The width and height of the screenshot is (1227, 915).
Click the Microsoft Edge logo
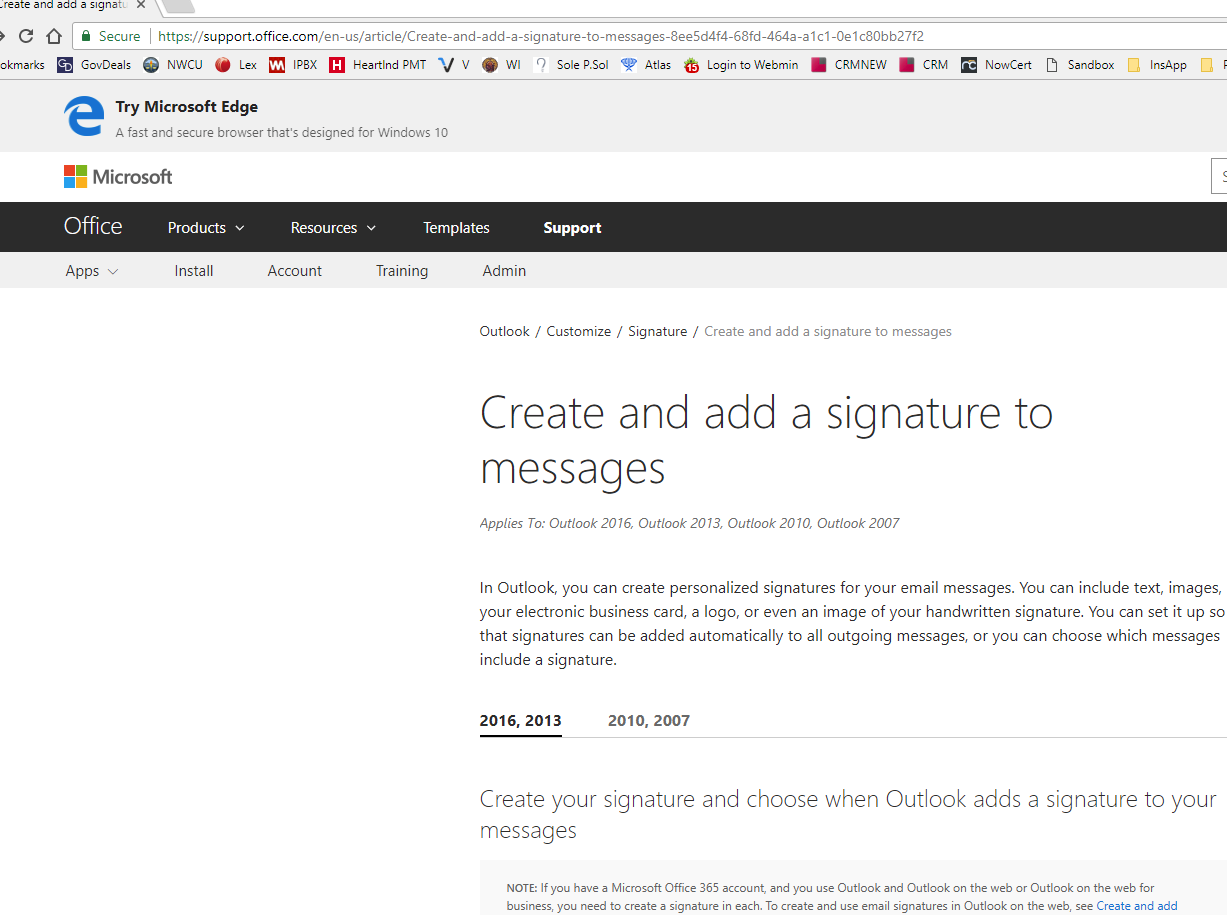[84, 116]
